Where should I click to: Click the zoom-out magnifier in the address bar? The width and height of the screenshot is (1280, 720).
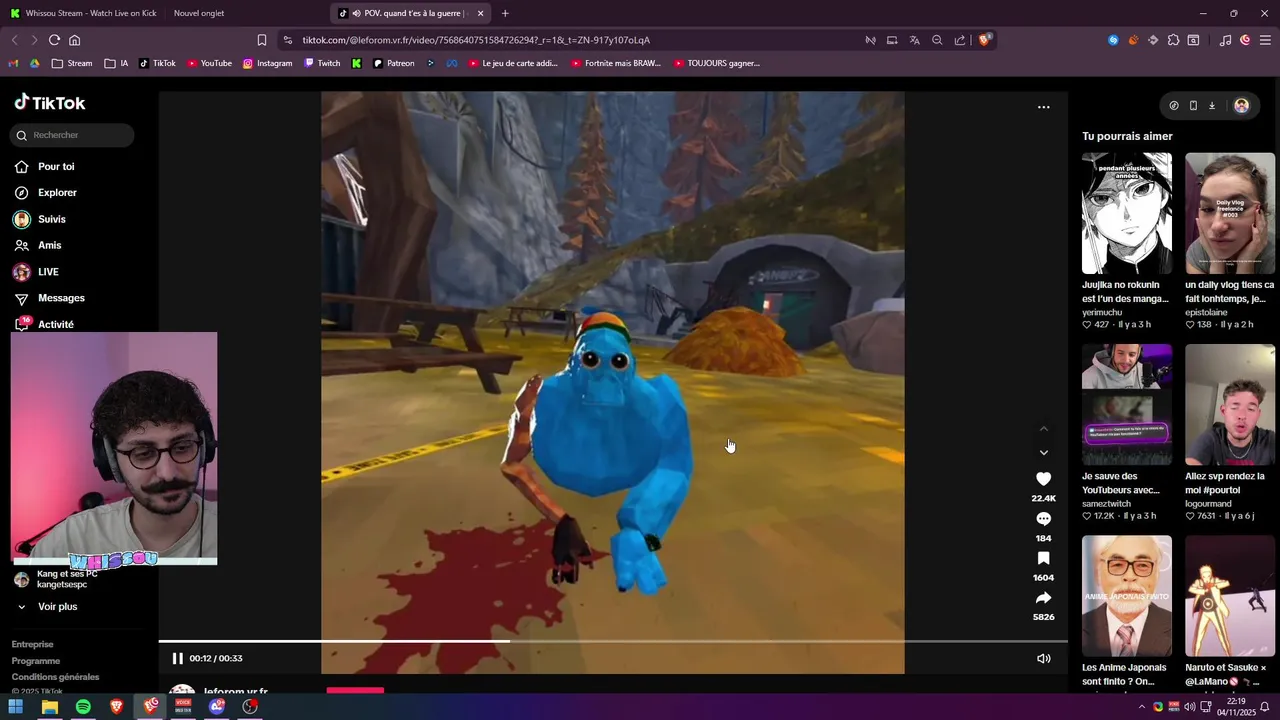[x=937, y=40]
